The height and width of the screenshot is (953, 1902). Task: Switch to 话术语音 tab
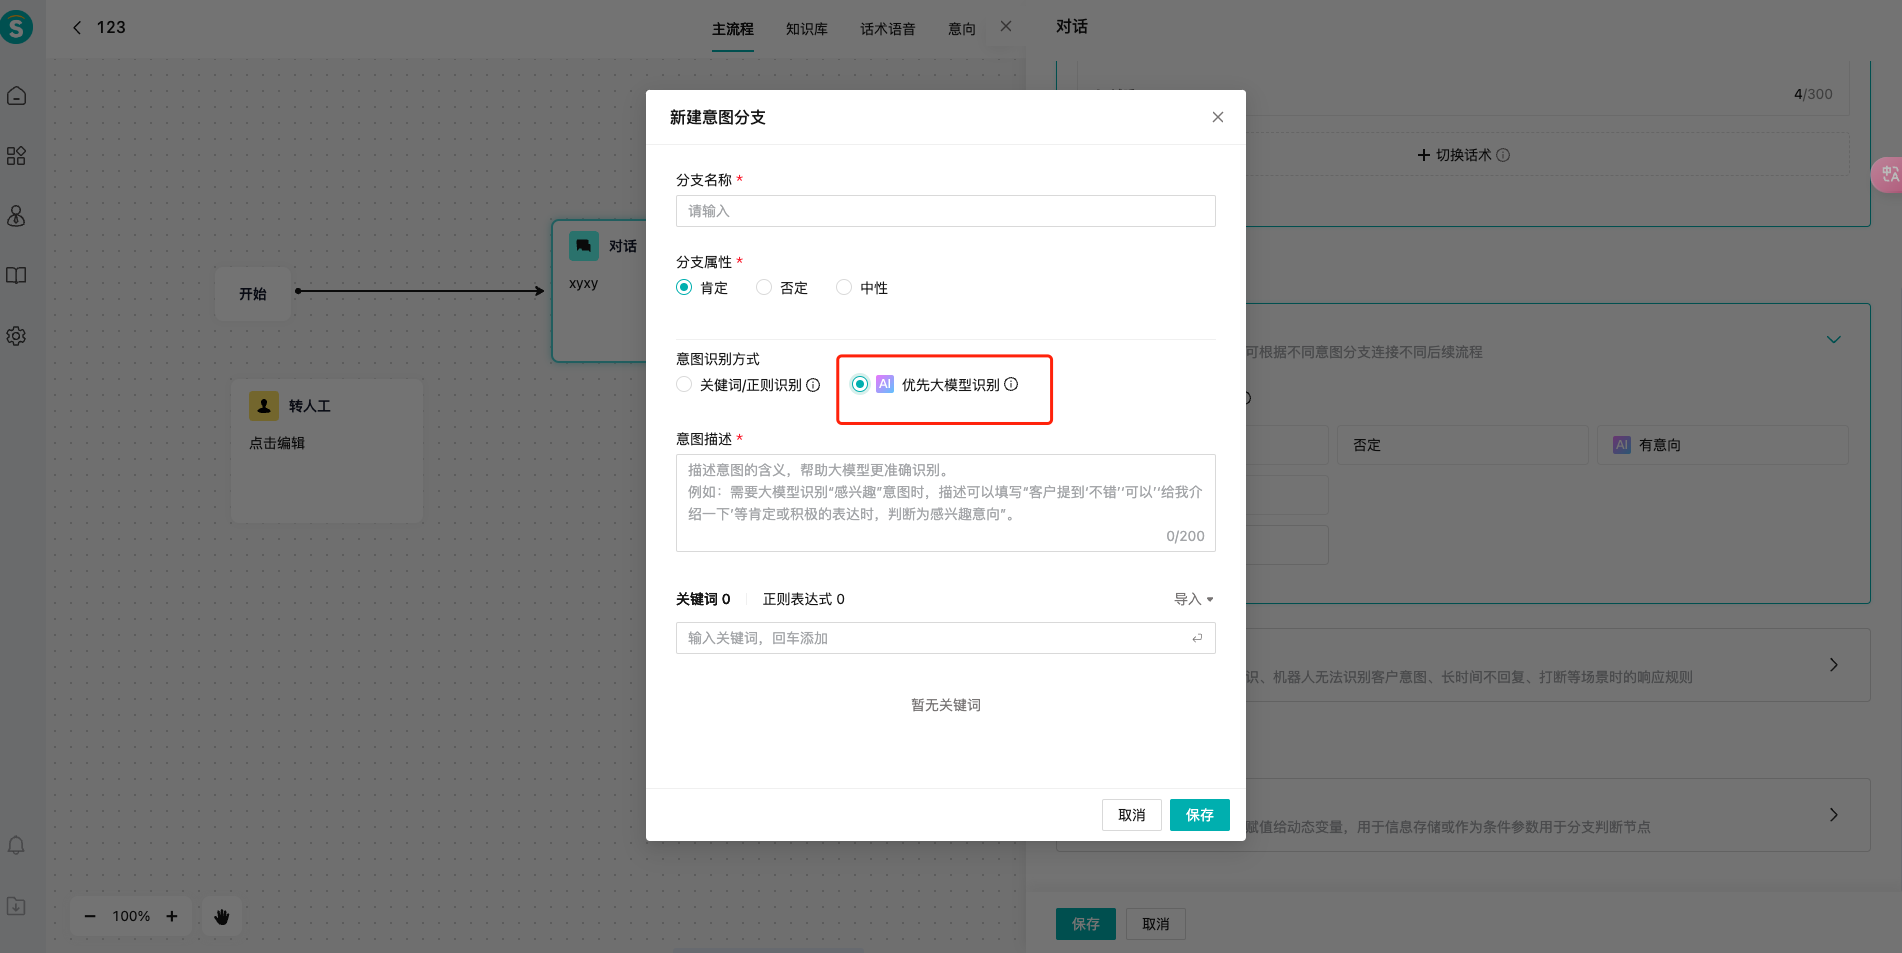pos(888,30)
